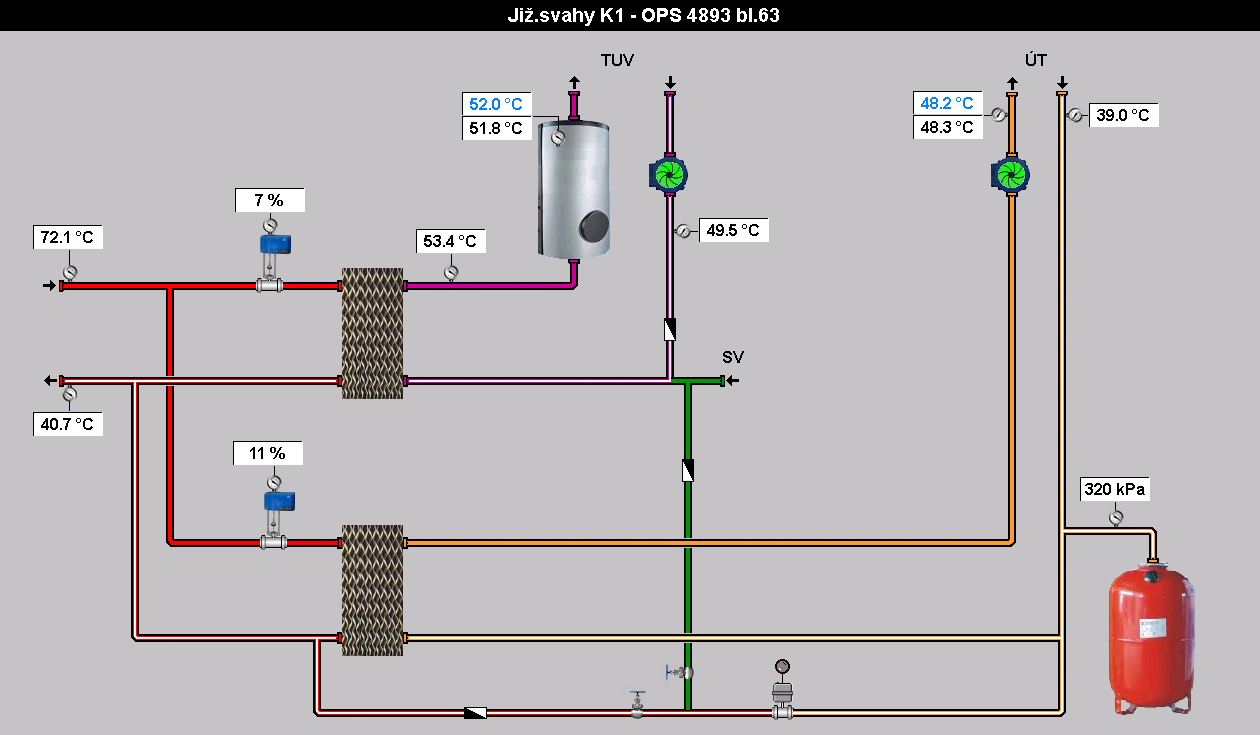
Task: Click the ÚT circulation pump icon
Action: point(1011,175)
